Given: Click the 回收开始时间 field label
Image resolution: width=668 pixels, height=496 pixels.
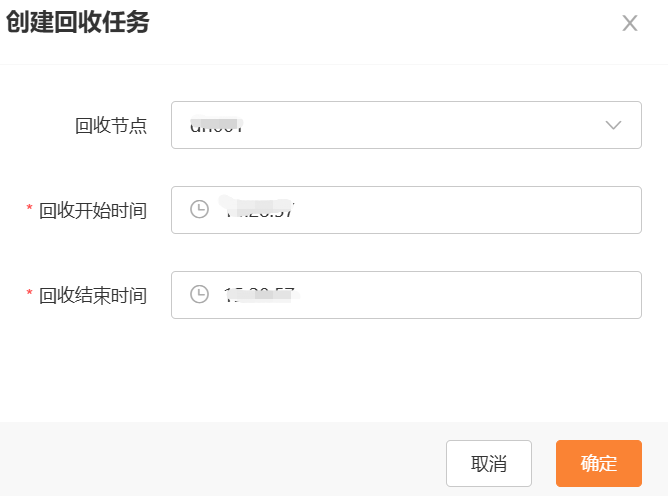Looking at the screenshot, I should [x=93, y=211].
